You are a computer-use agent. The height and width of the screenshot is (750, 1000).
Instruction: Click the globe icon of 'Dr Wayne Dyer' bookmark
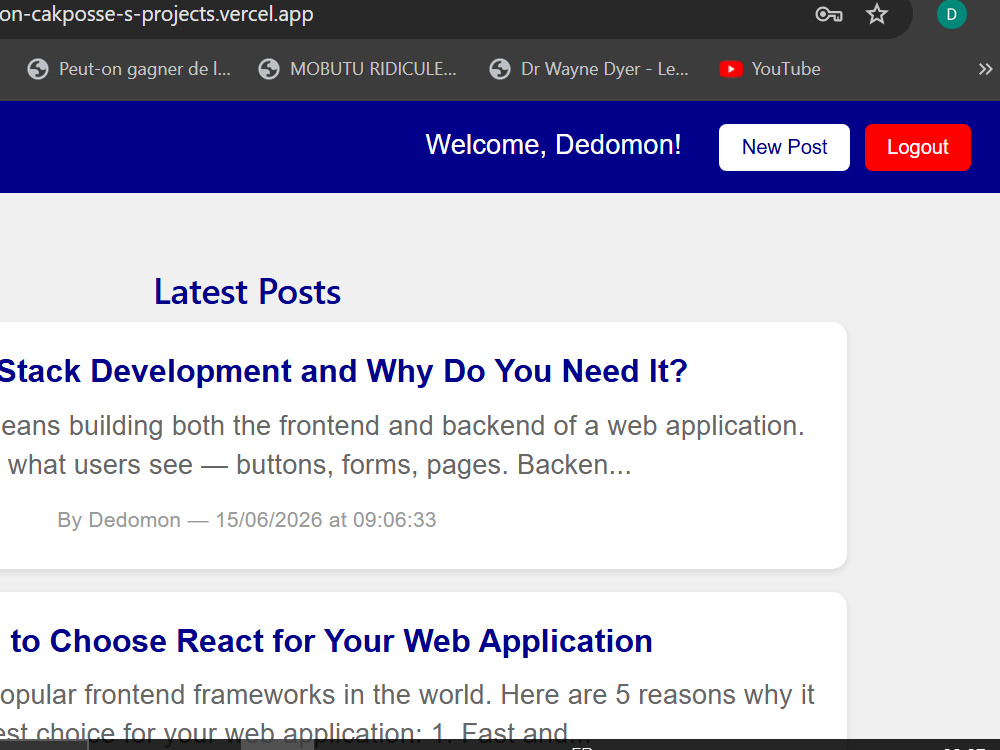click(500, 69)
